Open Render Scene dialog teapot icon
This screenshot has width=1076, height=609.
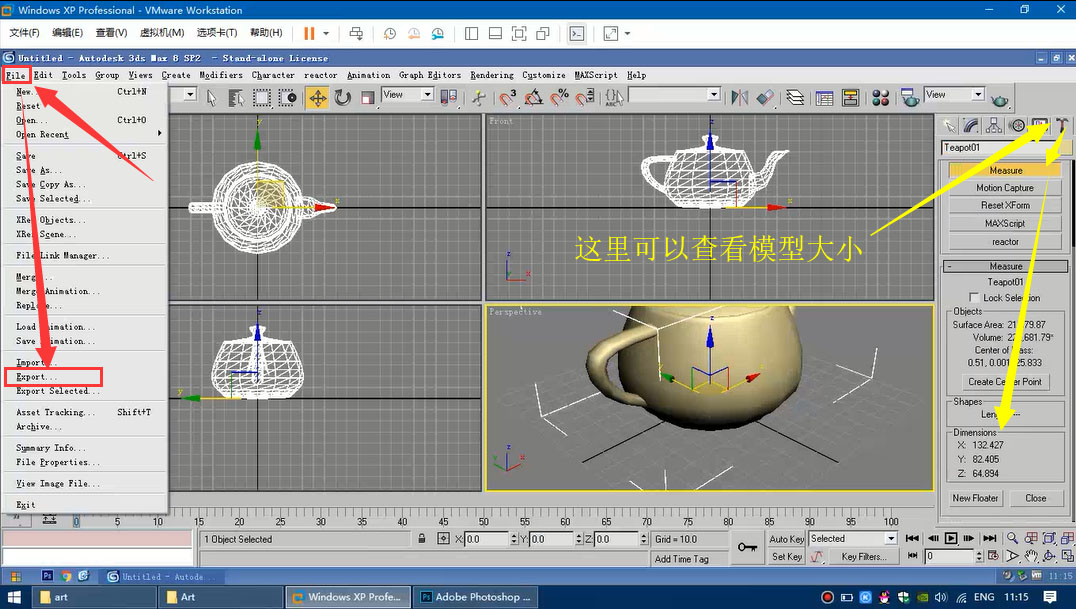[x=910, y=98]
